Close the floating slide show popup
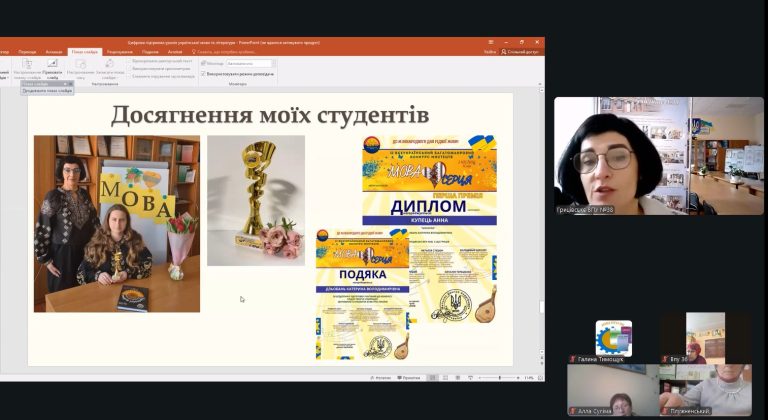Screen dimensions: 768x420 (x=70, y=84)
